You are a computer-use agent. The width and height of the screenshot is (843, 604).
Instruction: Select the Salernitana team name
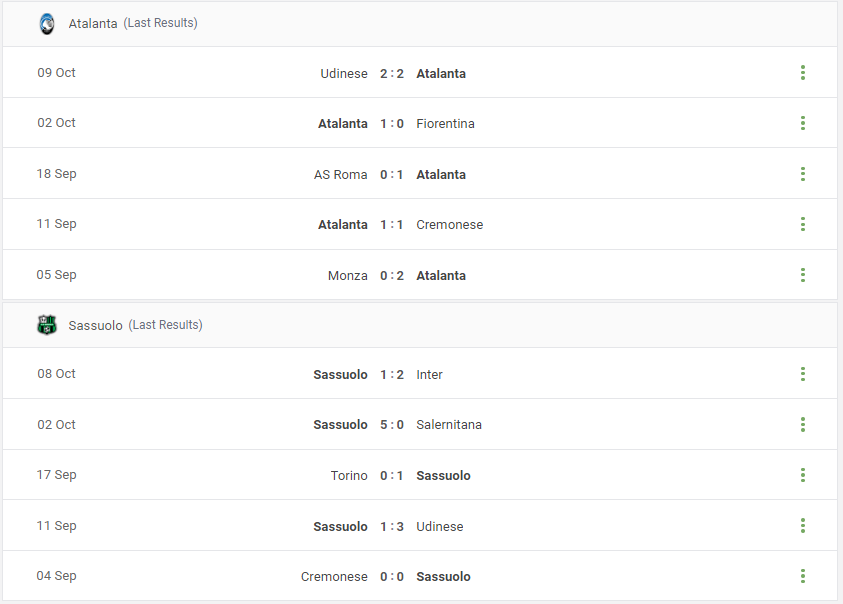[x=449, y=425]
